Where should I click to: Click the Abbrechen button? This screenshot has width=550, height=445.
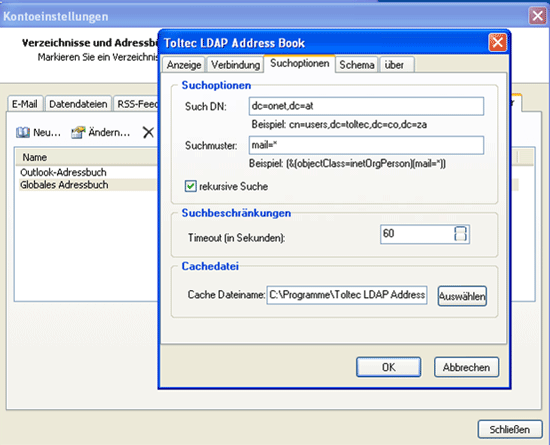466,367
